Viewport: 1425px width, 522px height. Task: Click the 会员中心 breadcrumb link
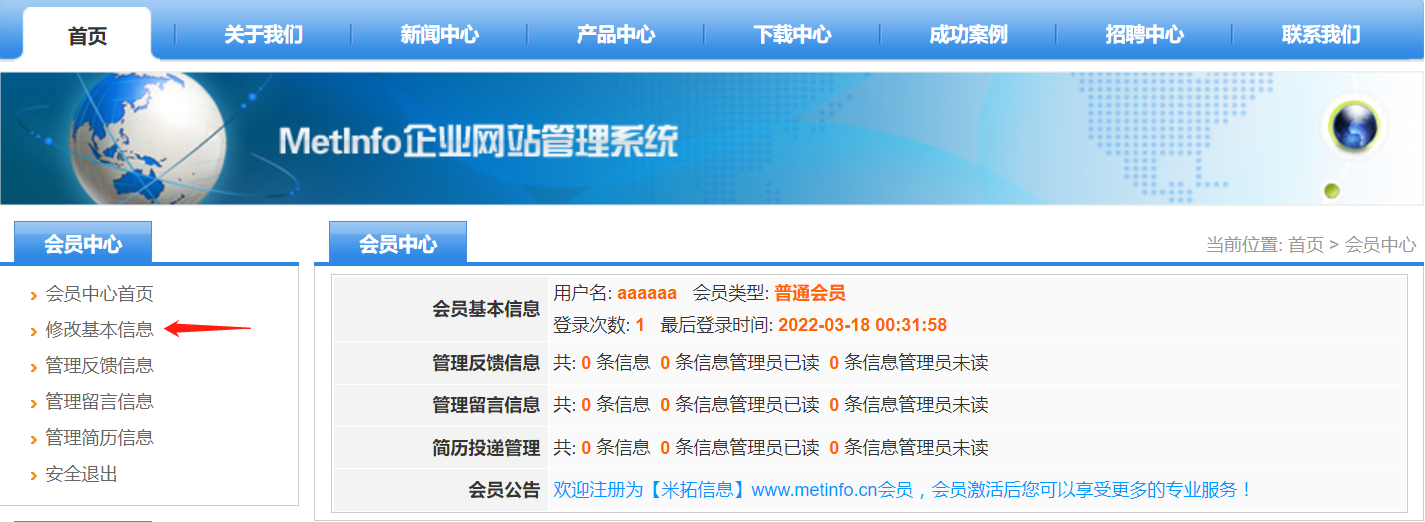click(1380, 245)
